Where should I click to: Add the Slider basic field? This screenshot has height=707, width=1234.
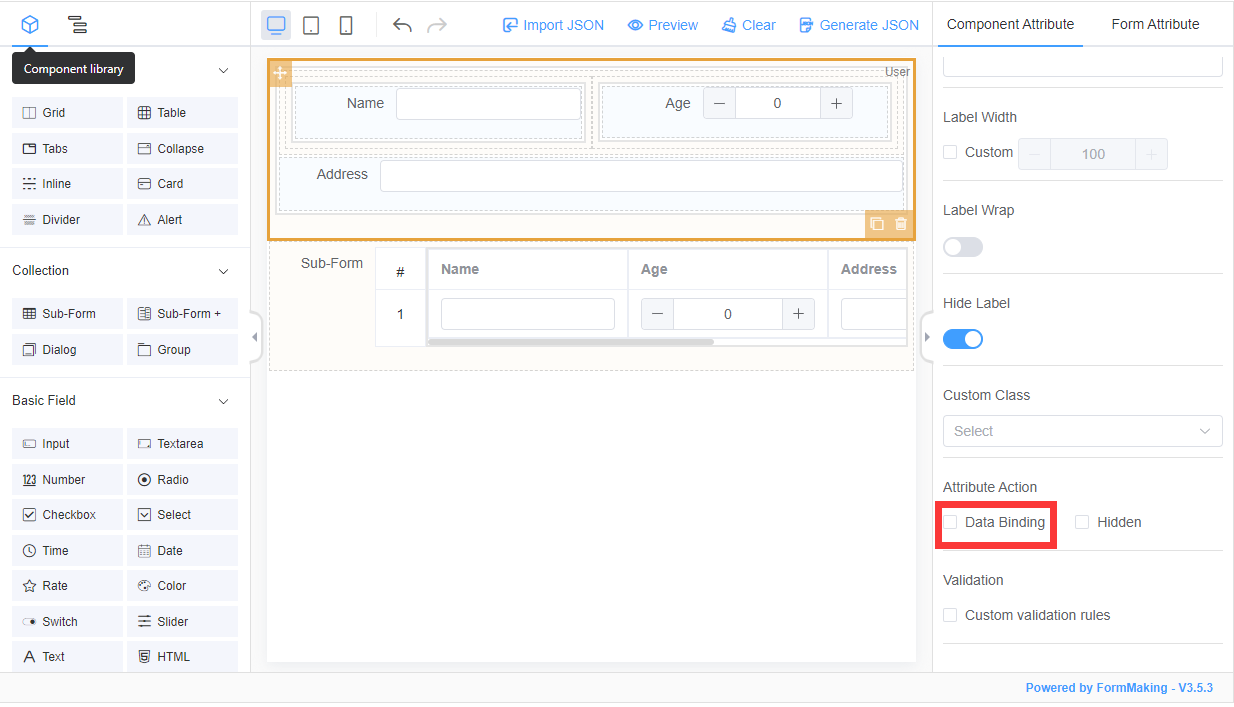coord(182,621)
